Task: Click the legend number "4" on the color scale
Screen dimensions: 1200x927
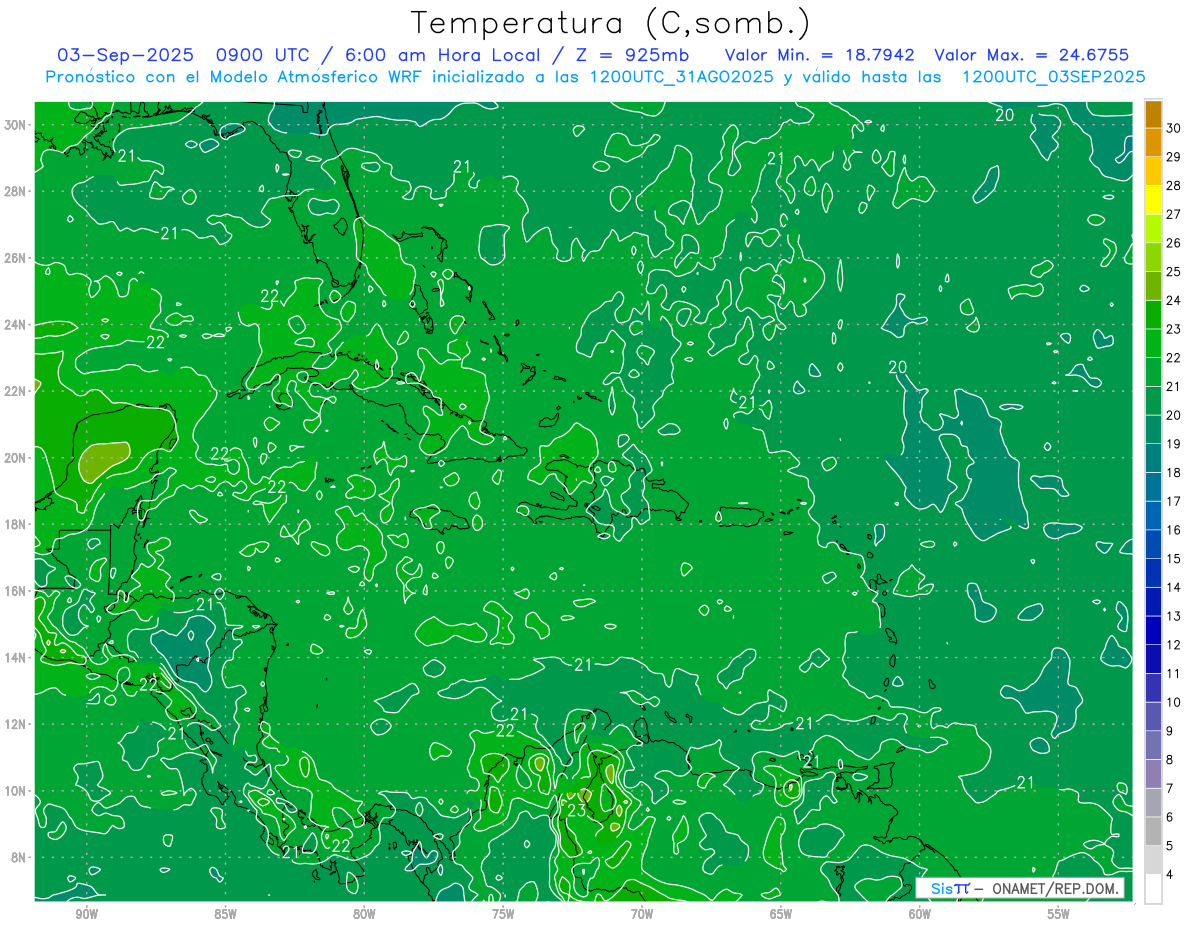Action: [1171, 874]
